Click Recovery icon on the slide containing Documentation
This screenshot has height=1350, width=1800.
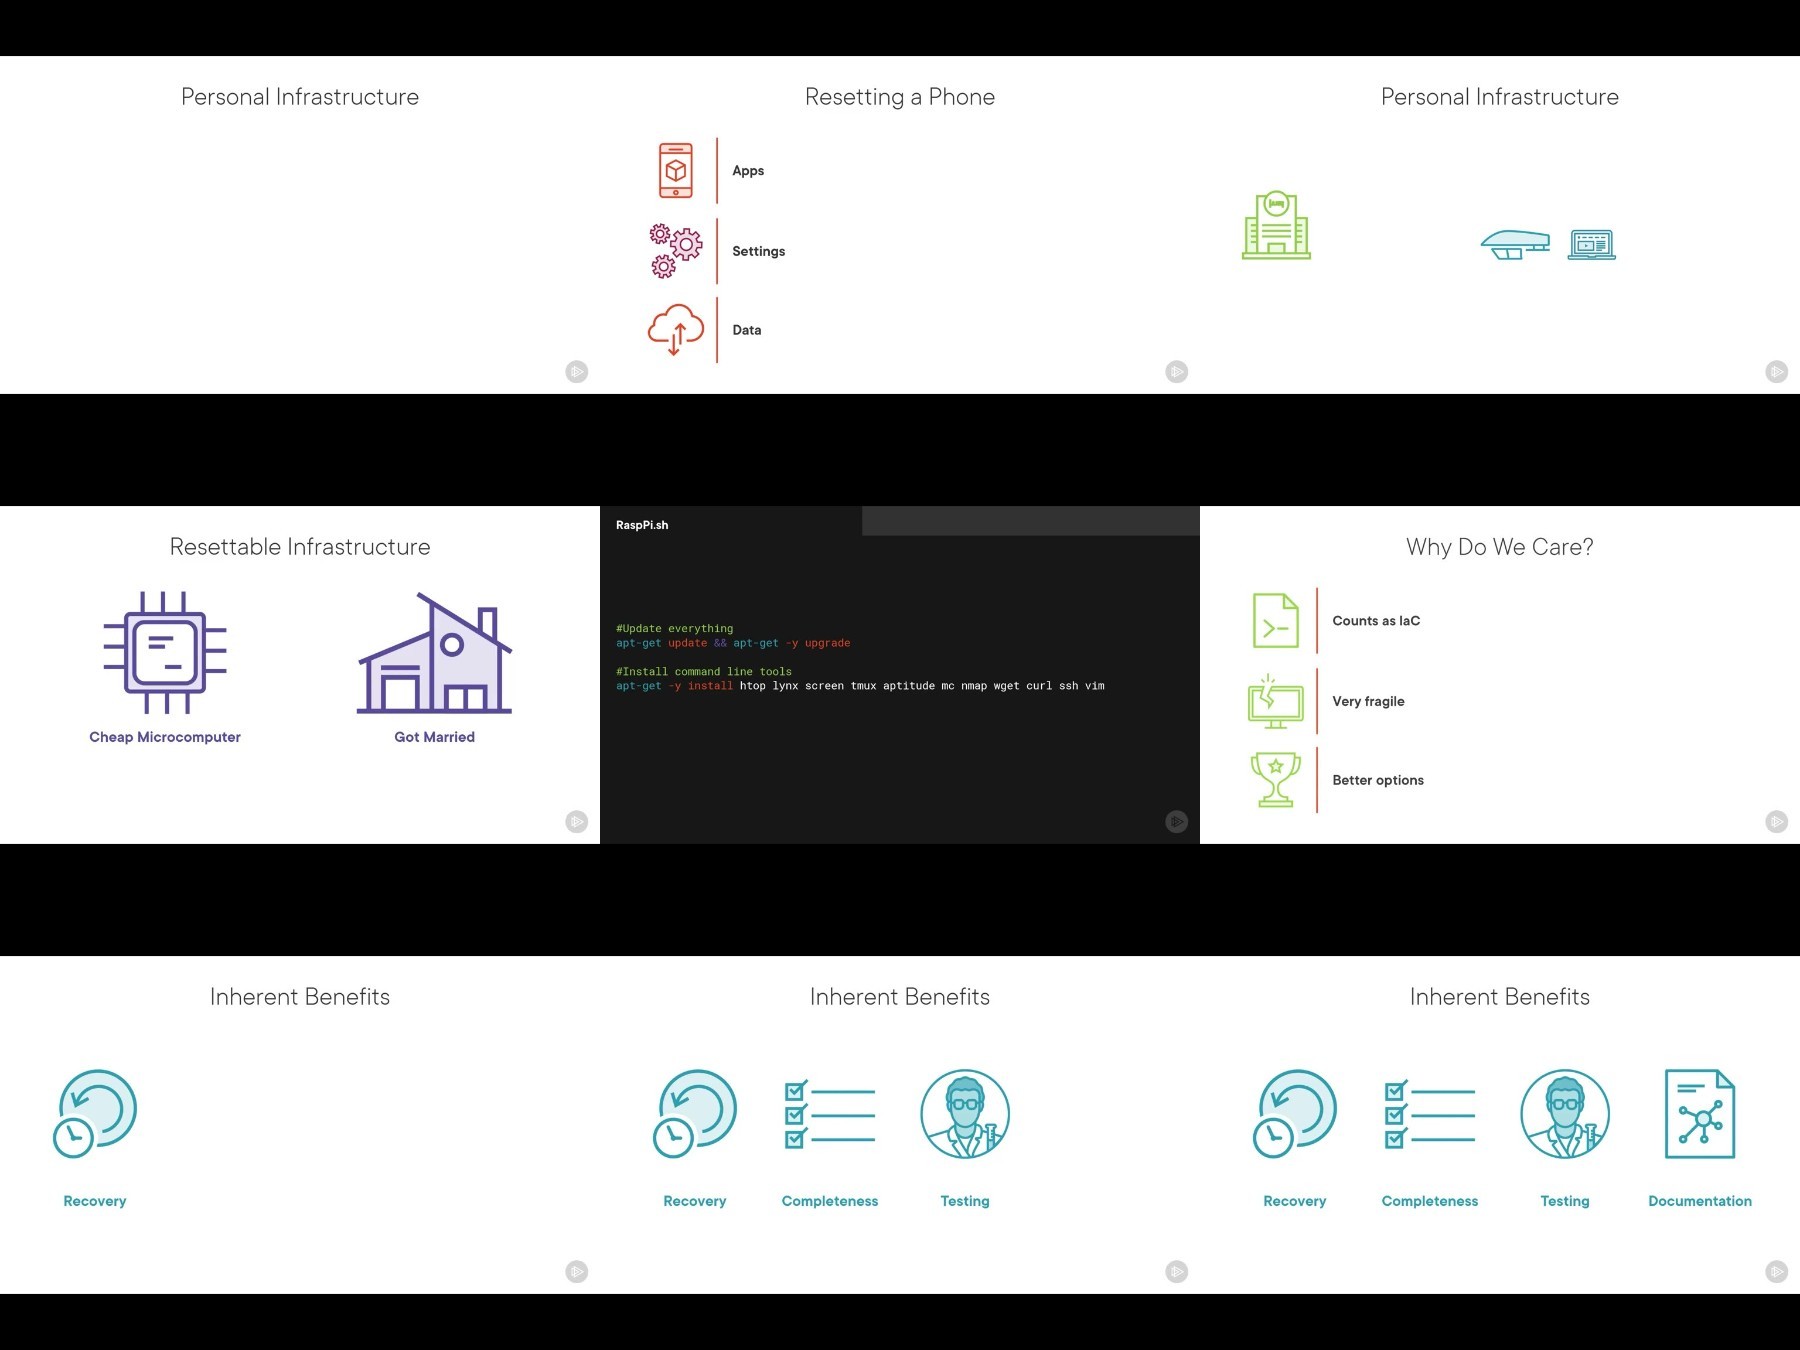[x=1295, y=1114]
